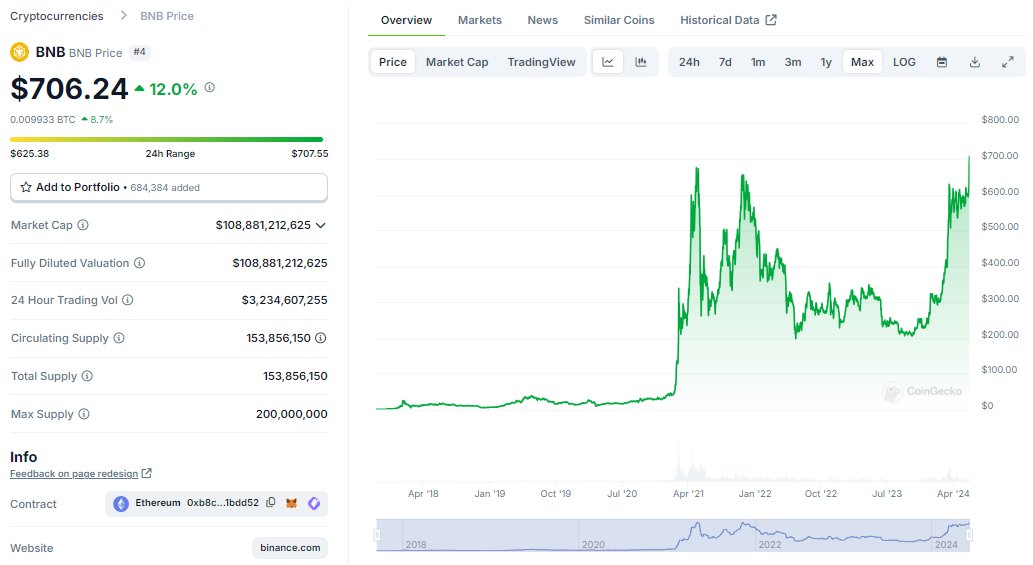The width and height of the screenshot is (1033, 565).
Task: Open the Historical Data tab
Action: click(728, 20)
